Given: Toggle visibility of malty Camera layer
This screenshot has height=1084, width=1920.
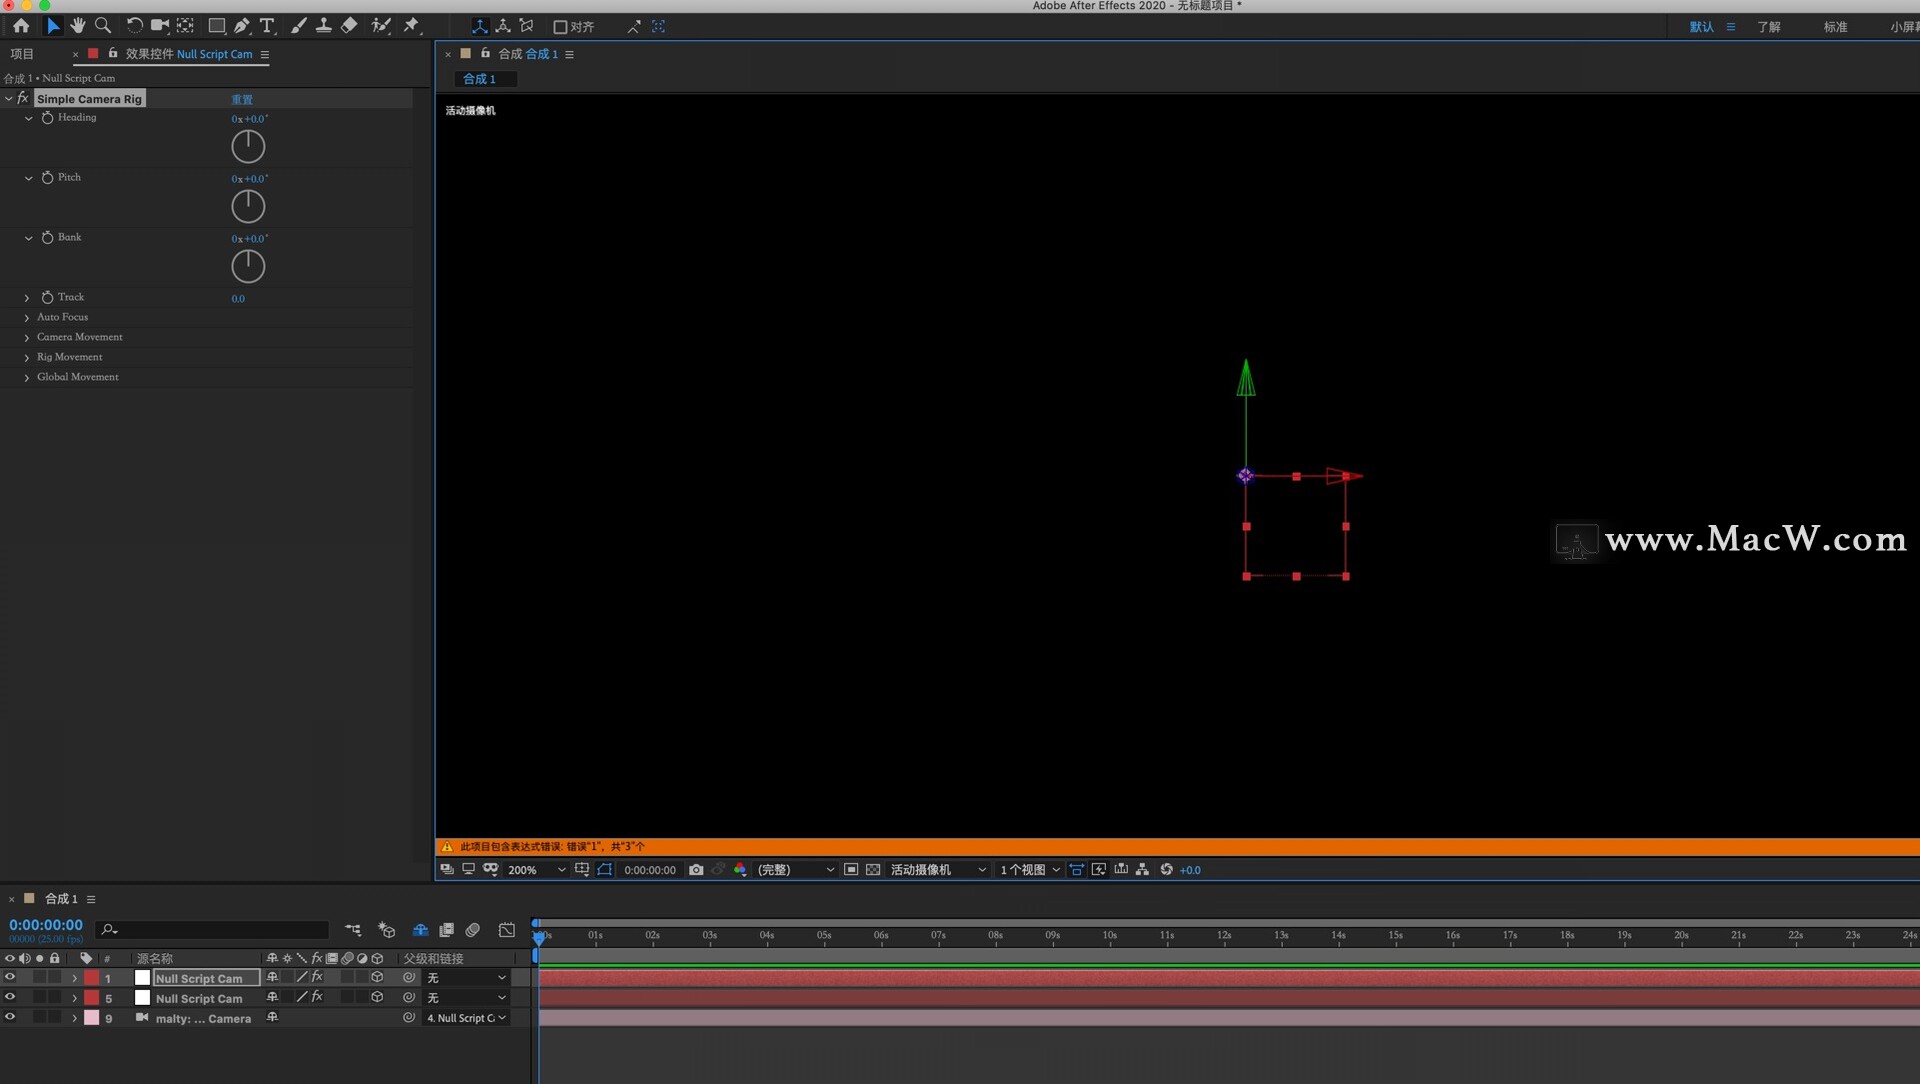Looking at the screenshot, I should [x=10, y=1018].
